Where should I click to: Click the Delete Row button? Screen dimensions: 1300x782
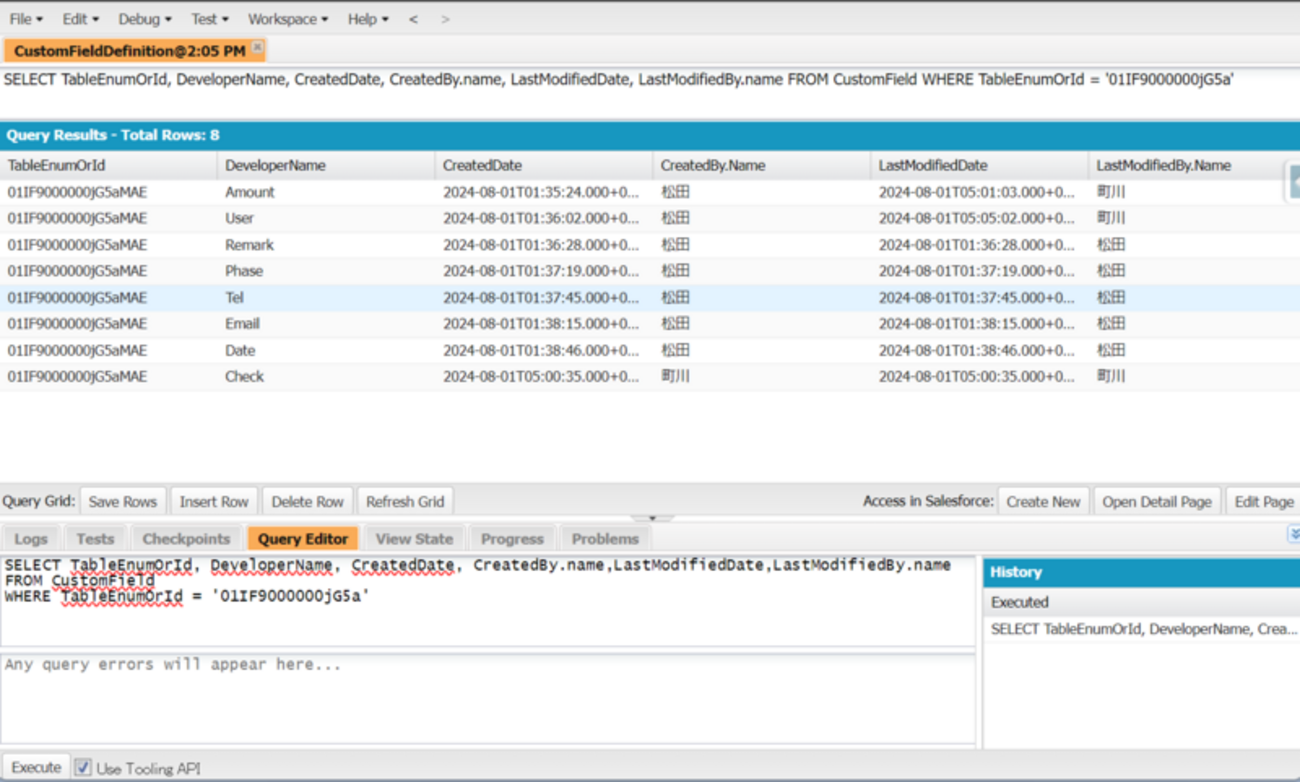click(308, 502)
